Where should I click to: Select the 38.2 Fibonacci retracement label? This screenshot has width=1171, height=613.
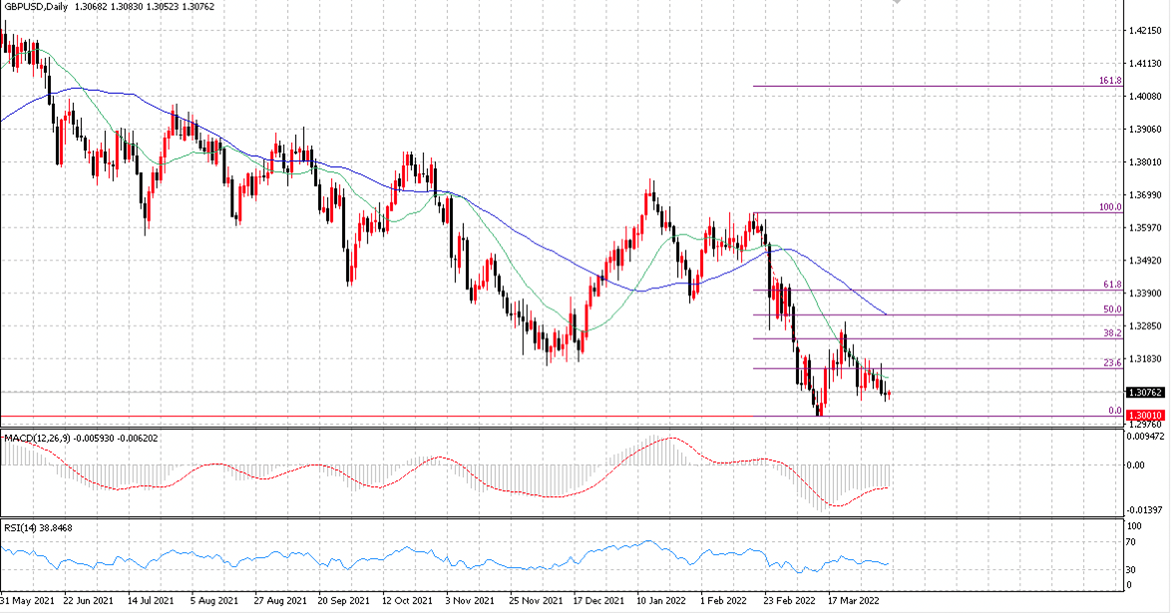1113,333
